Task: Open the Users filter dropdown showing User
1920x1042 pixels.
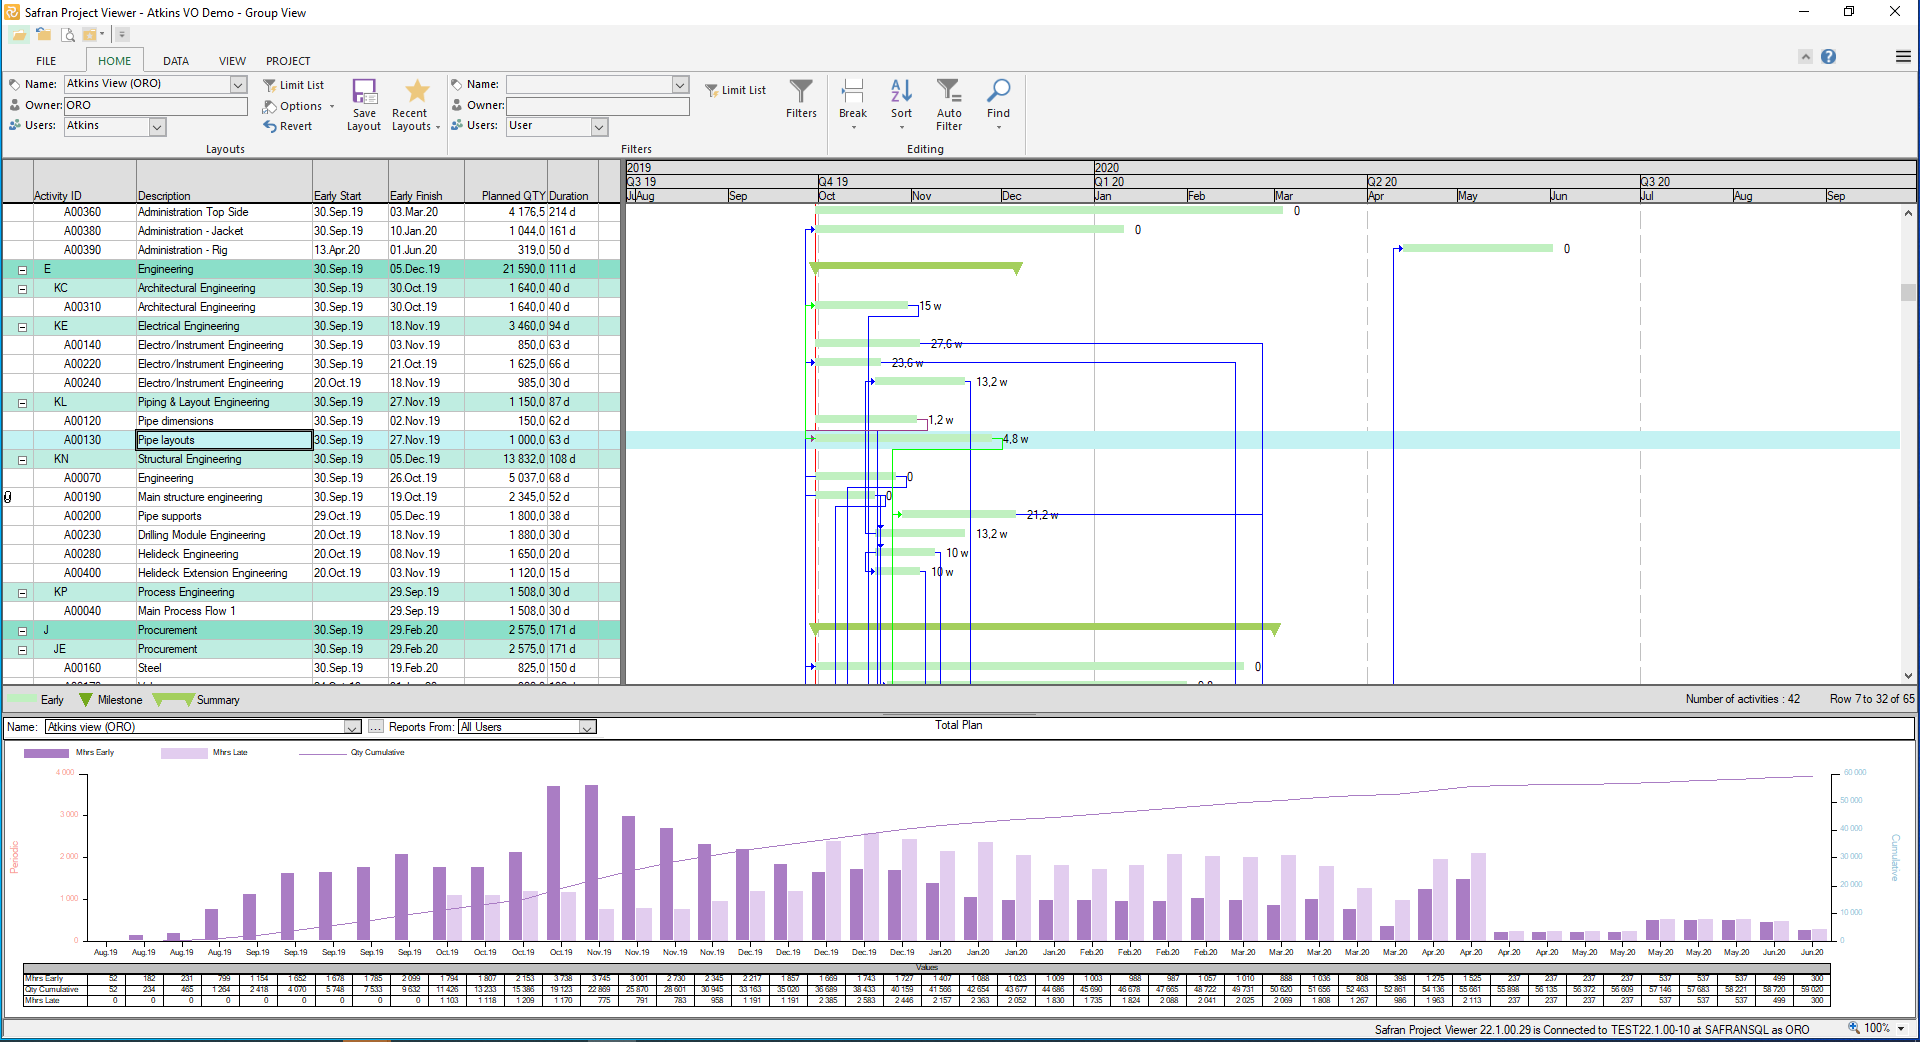Action: 598,126
